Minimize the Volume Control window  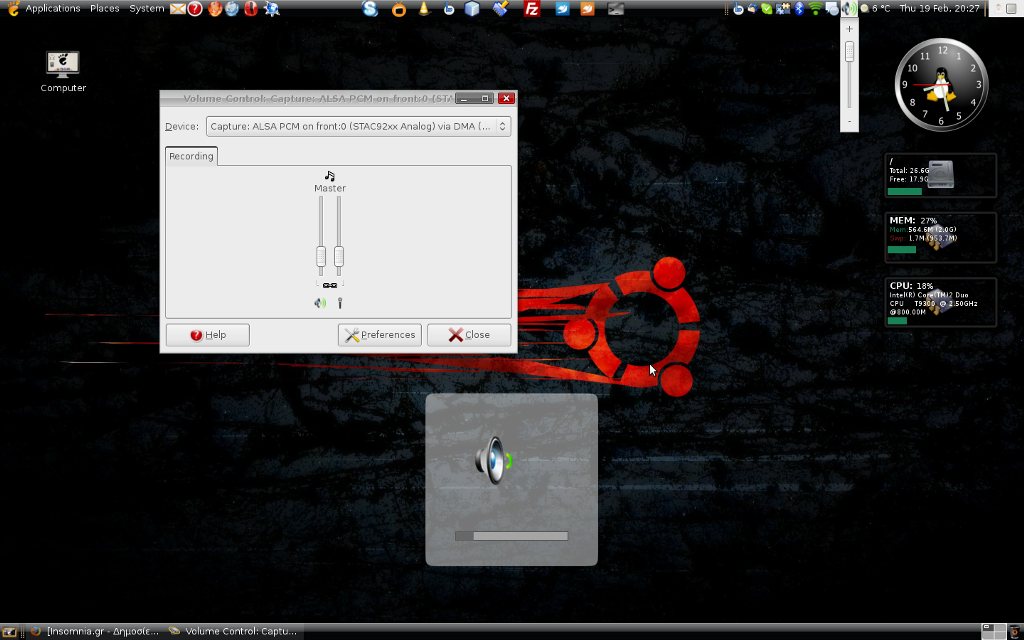tap(463, 99)
